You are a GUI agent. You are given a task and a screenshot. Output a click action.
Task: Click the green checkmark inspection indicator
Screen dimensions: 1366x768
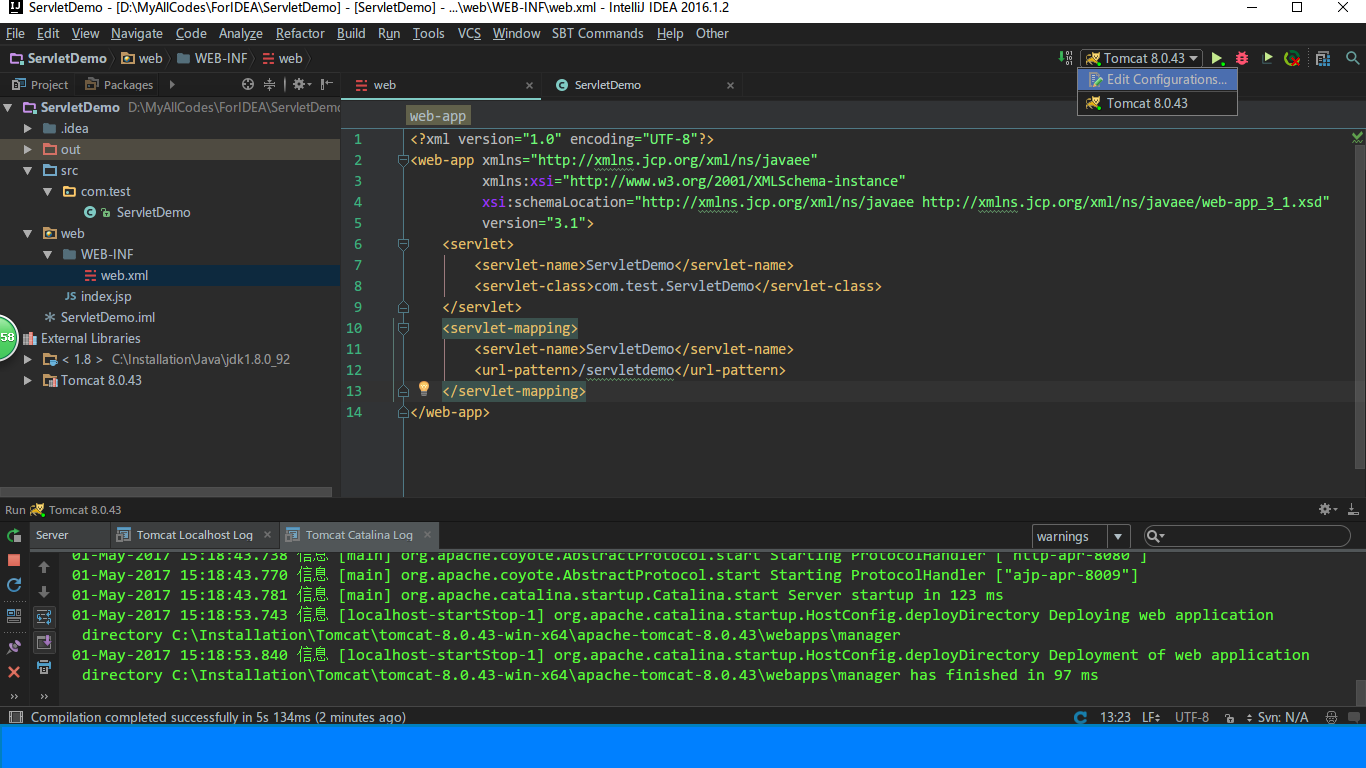[1357, 137]
